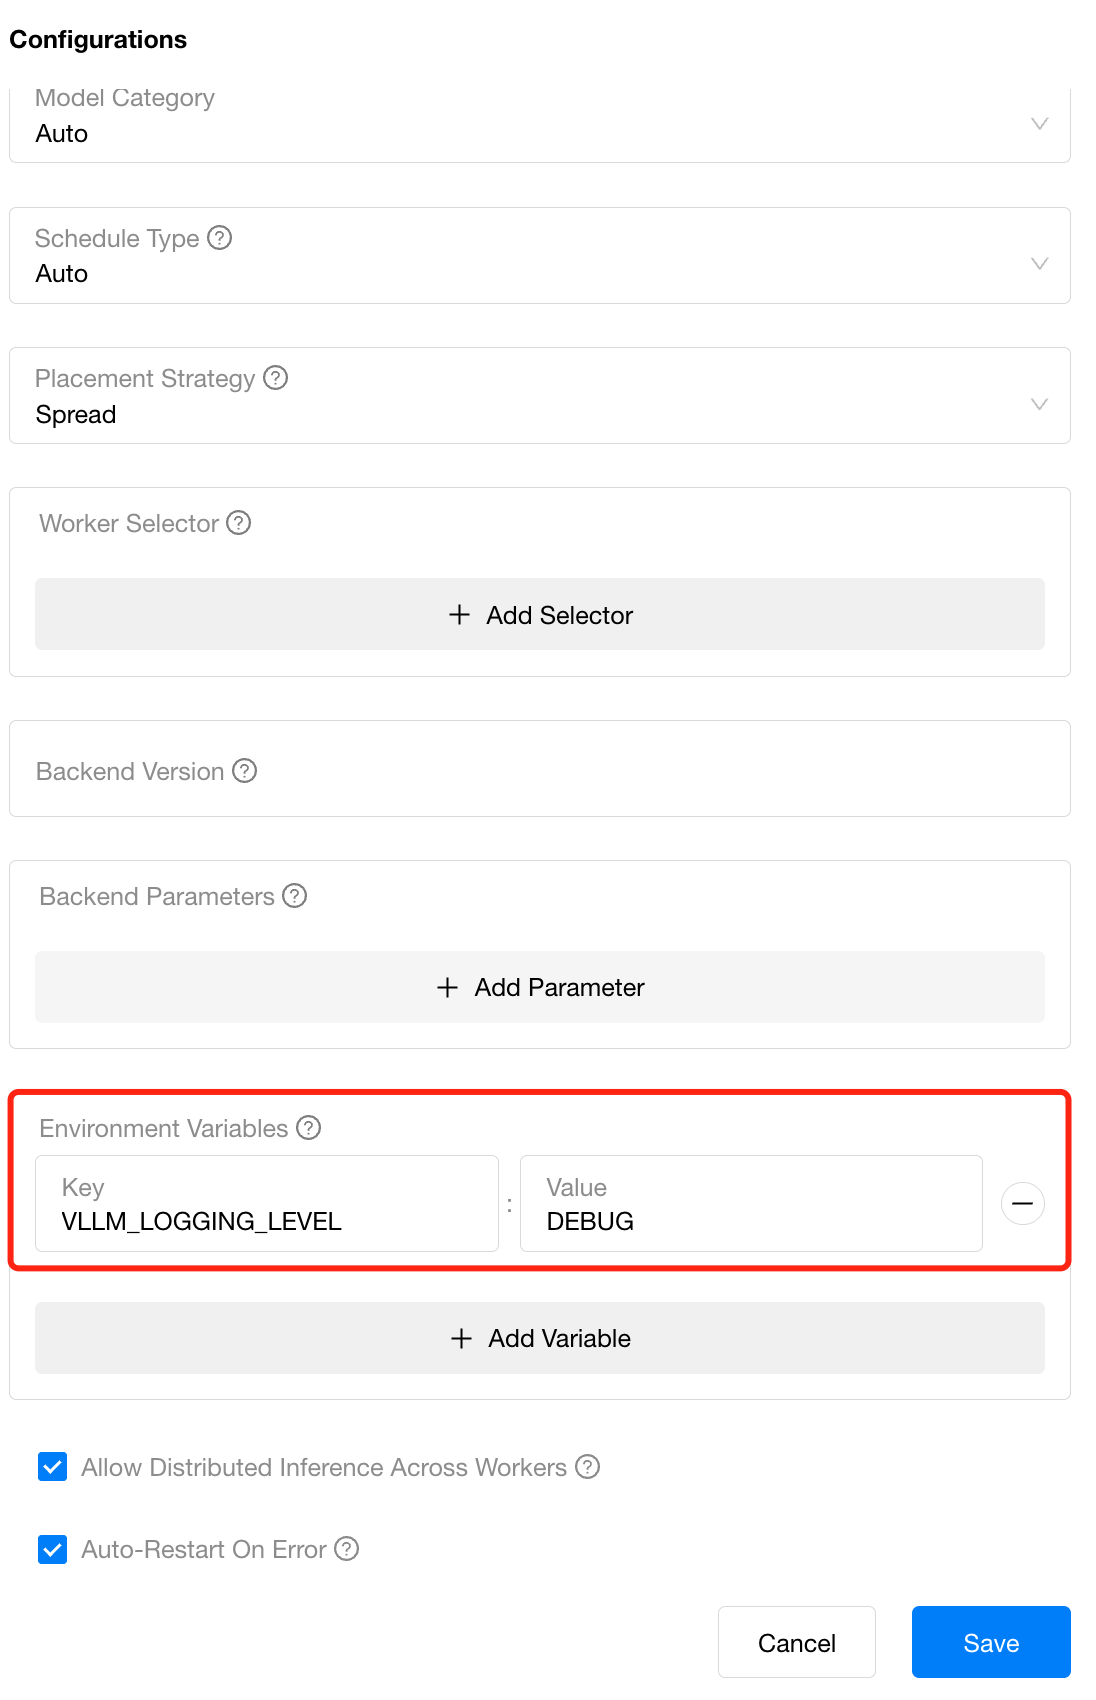The height and width of the screenshot is (1700, 1096).
Task: Click the Add Selector button
Action: click(540, 614)
